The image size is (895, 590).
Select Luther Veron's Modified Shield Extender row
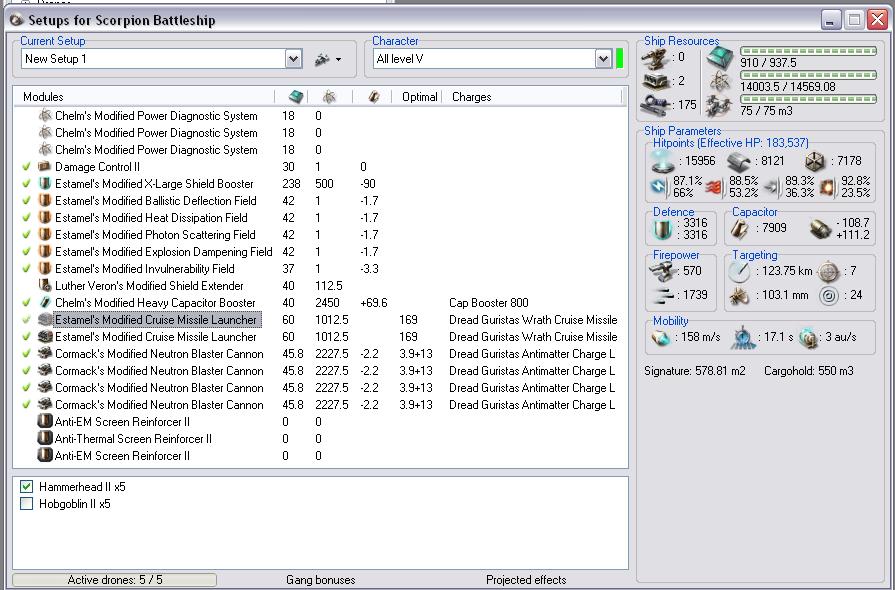point(149,286)
